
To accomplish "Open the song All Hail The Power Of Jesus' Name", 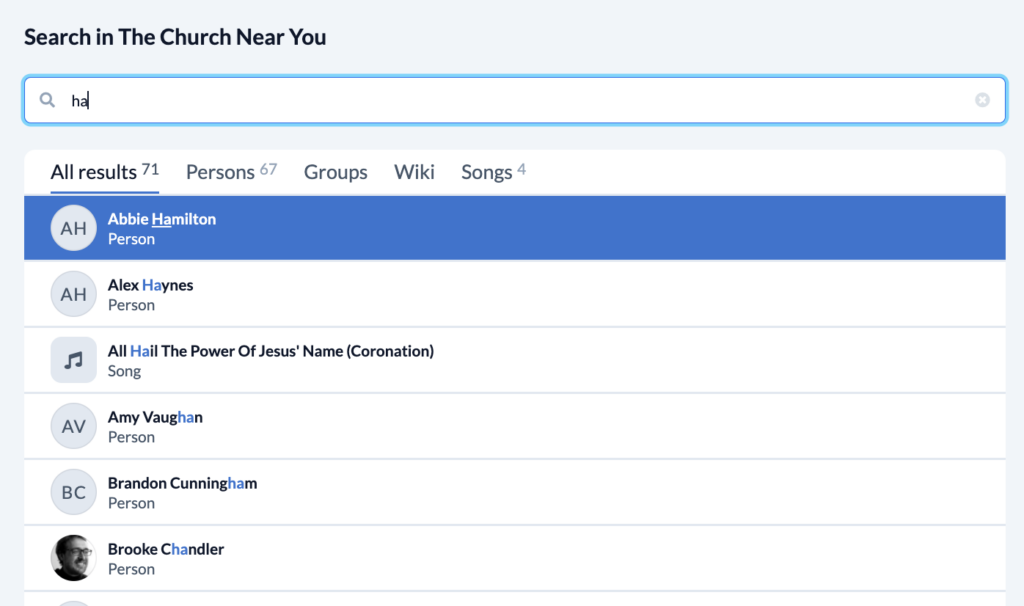I will 515,360.
